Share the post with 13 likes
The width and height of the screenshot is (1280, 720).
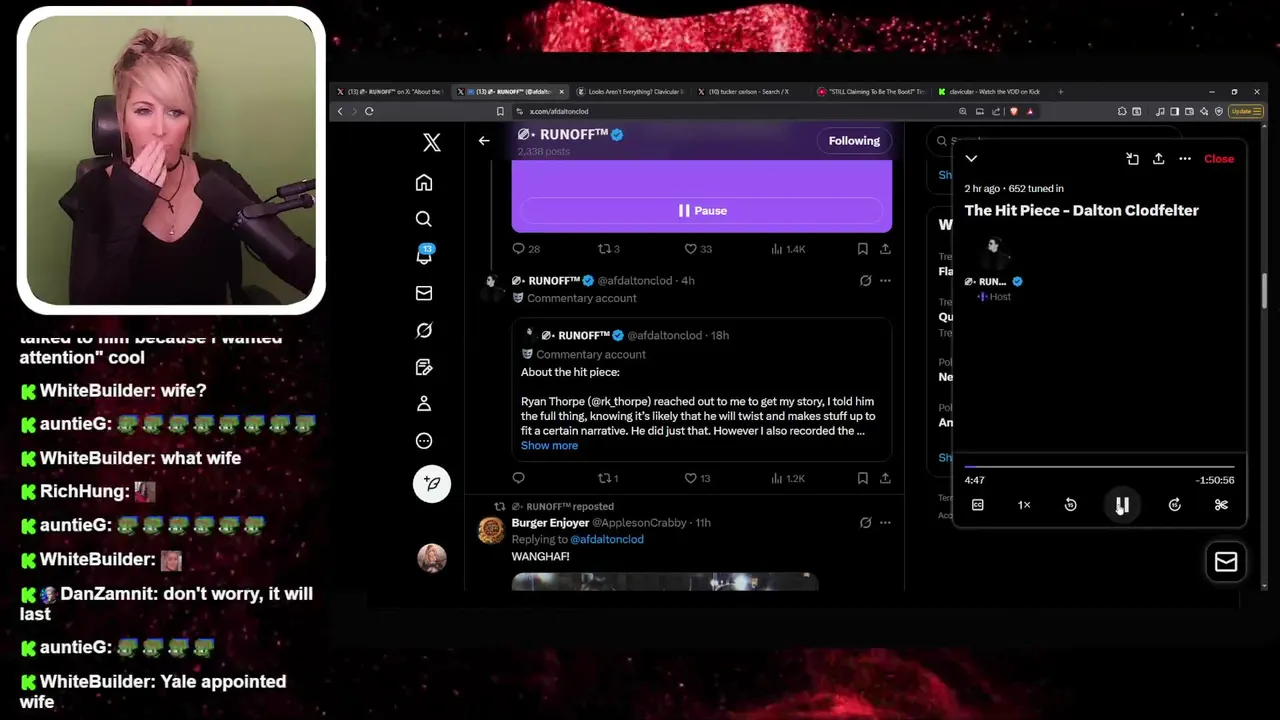pos(885,479)
